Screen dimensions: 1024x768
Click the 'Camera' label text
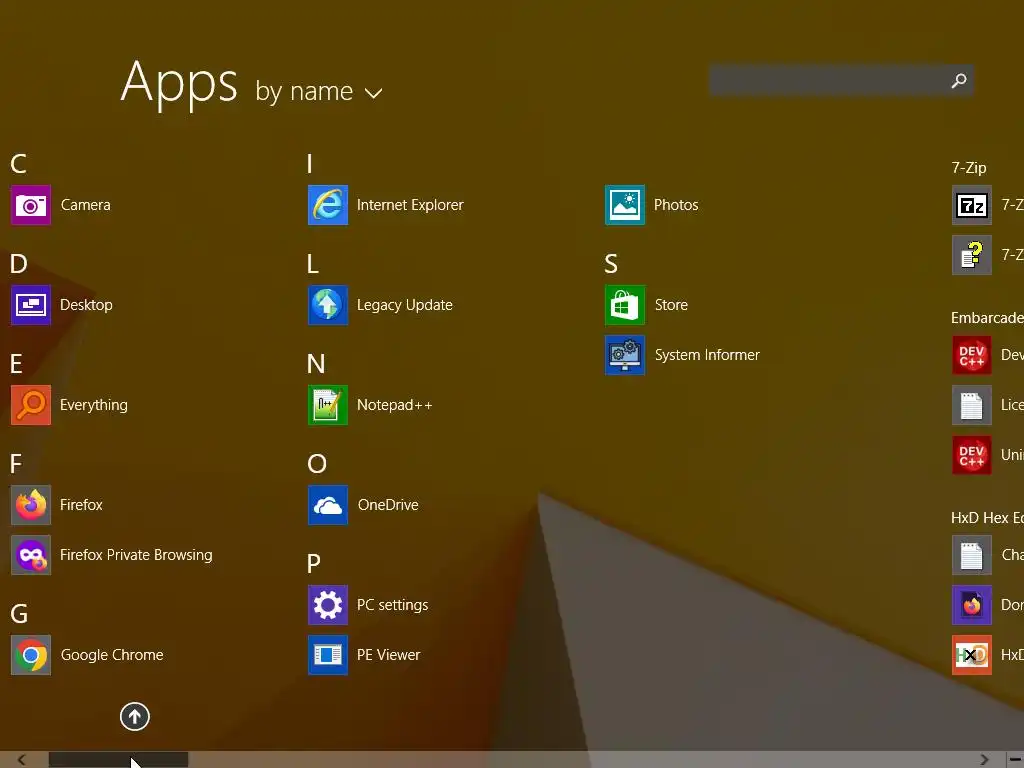pyautogui.click(x=86, y=205)
